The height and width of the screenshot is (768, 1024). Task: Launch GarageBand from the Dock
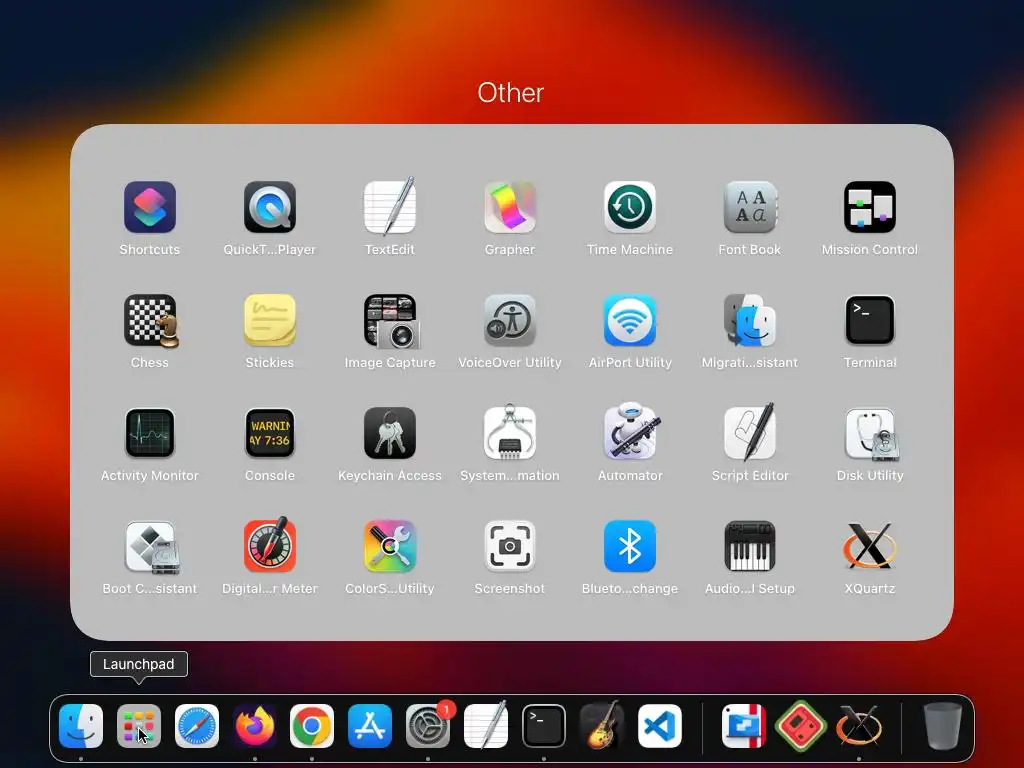tap(601, 725)
